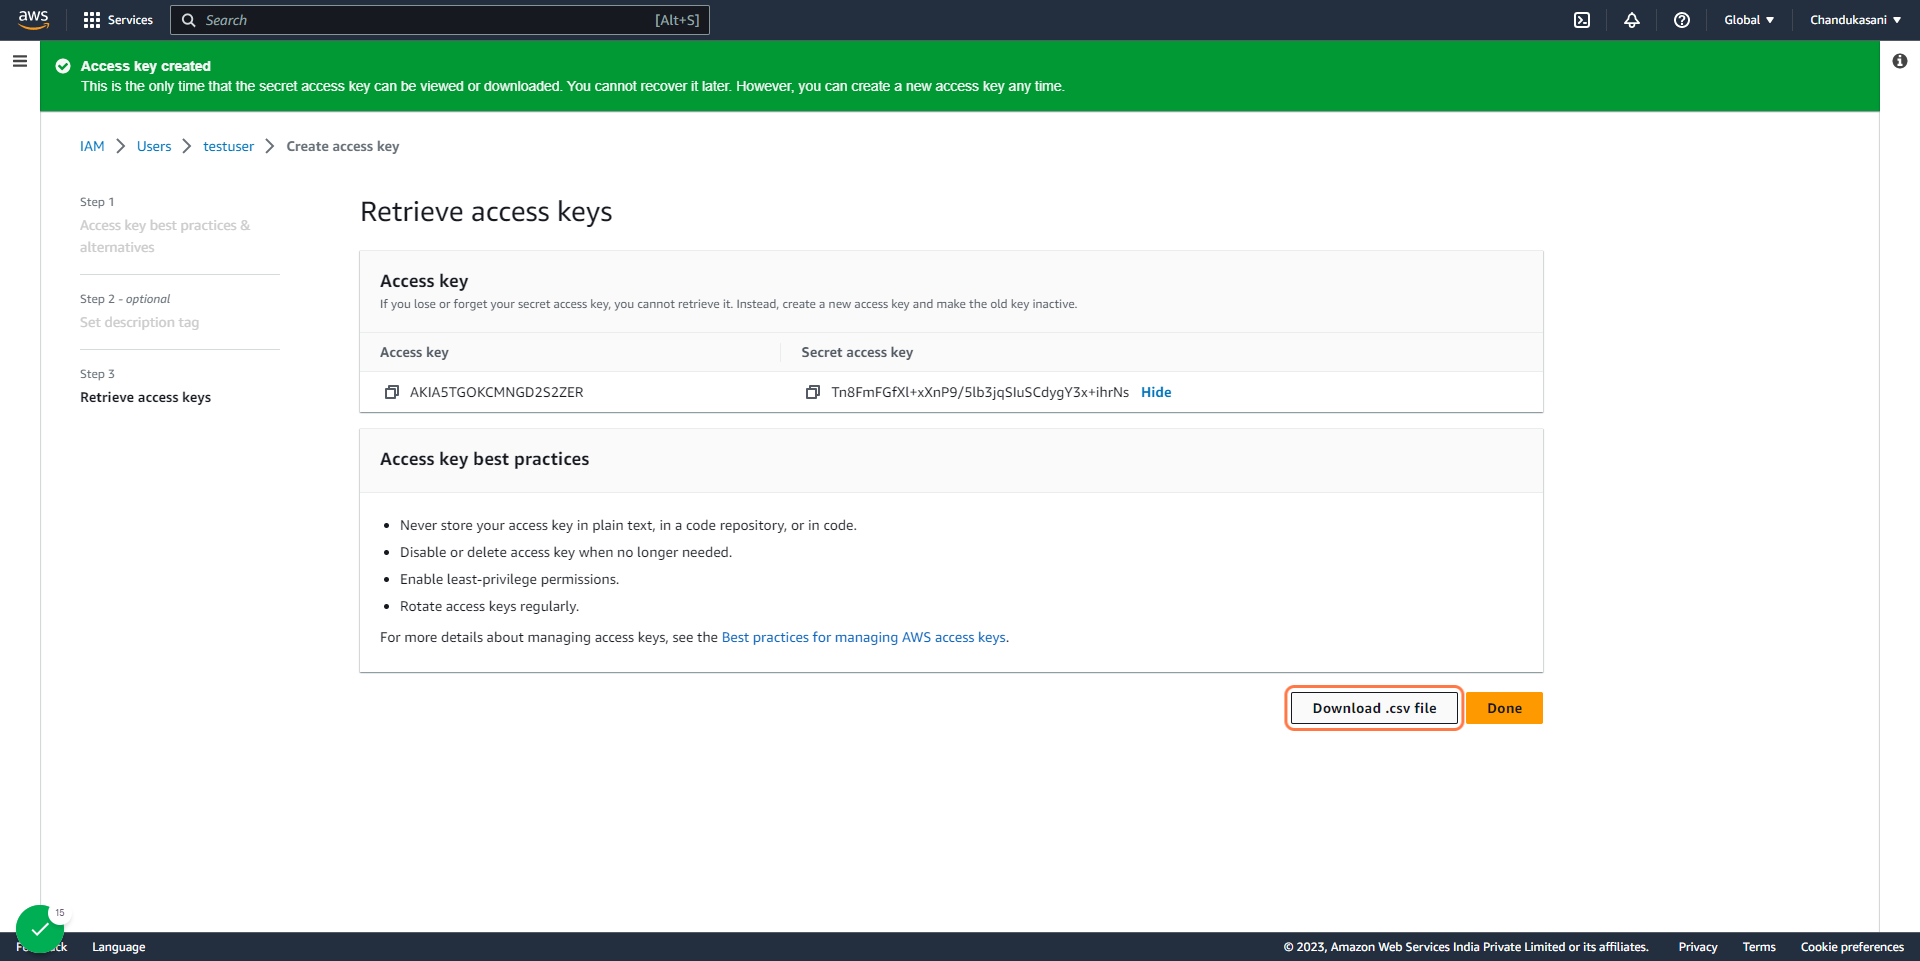Open the Terms footer link
The width and height of the screenshot is (1920, 961).
[x=1759, y=947]
